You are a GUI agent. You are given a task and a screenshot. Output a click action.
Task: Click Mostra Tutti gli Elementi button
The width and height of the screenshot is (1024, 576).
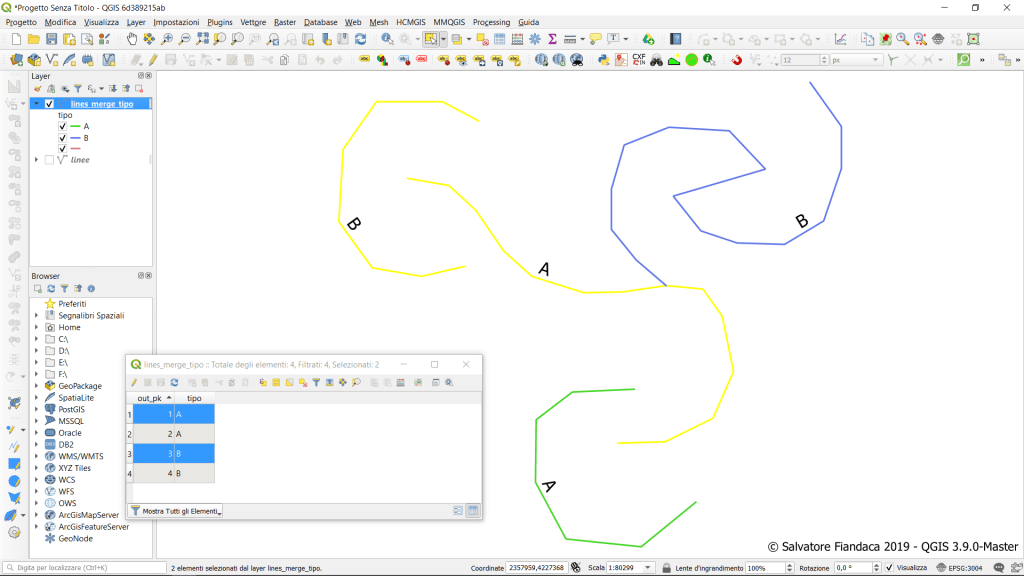point(177,511)
